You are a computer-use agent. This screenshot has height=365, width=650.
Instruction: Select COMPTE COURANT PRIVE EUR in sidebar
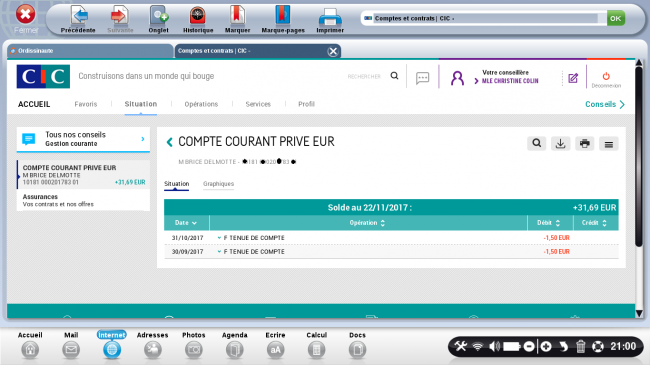coord(83,175)
